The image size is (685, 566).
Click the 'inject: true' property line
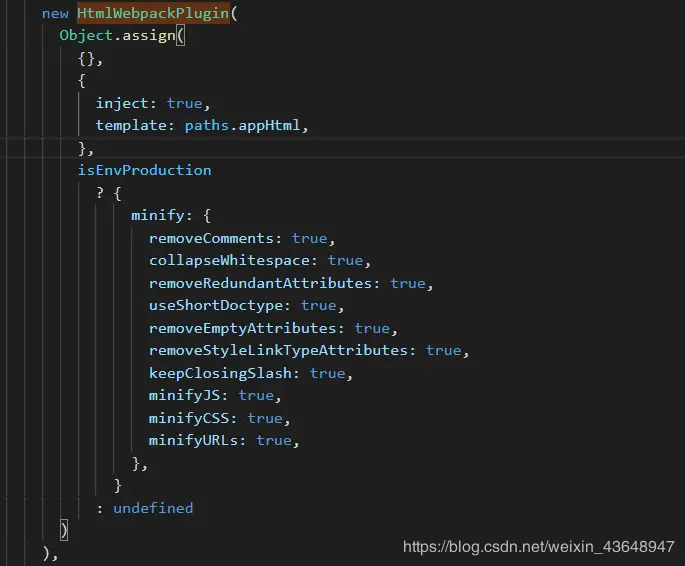[153, 104]
